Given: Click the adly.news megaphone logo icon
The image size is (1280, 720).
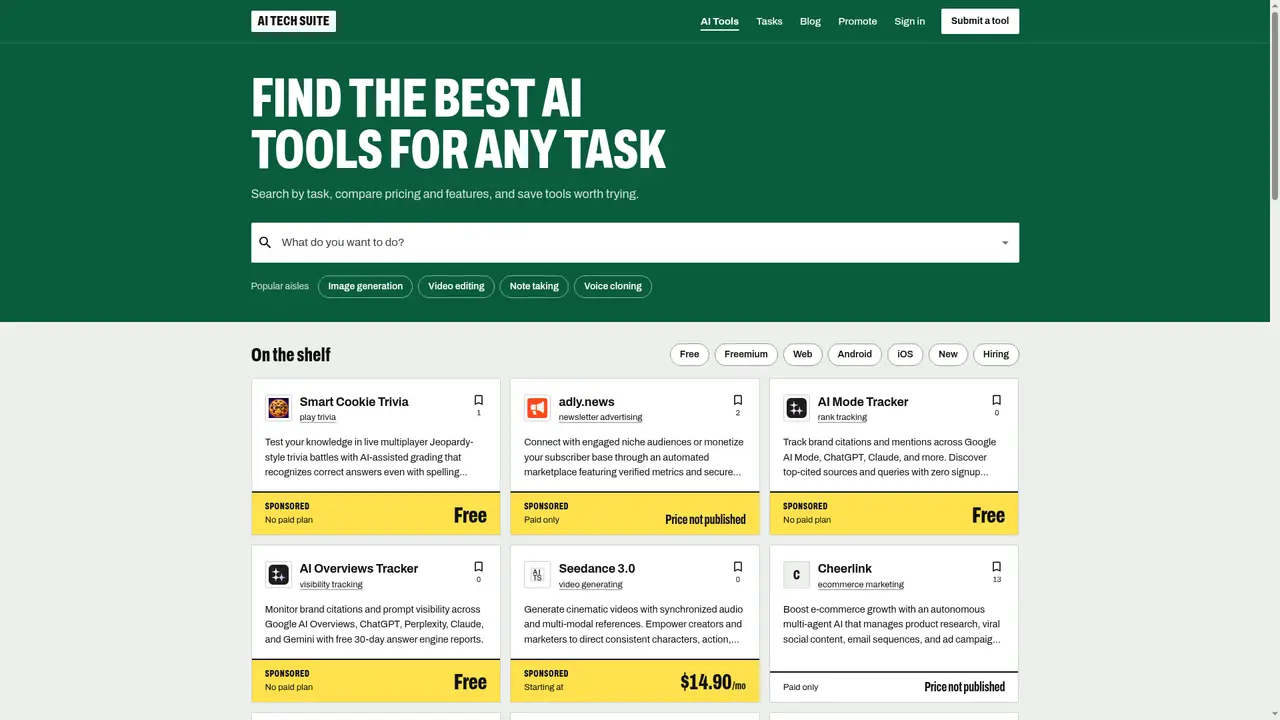Looking at the screenshot, I should (x=537, y=408).
